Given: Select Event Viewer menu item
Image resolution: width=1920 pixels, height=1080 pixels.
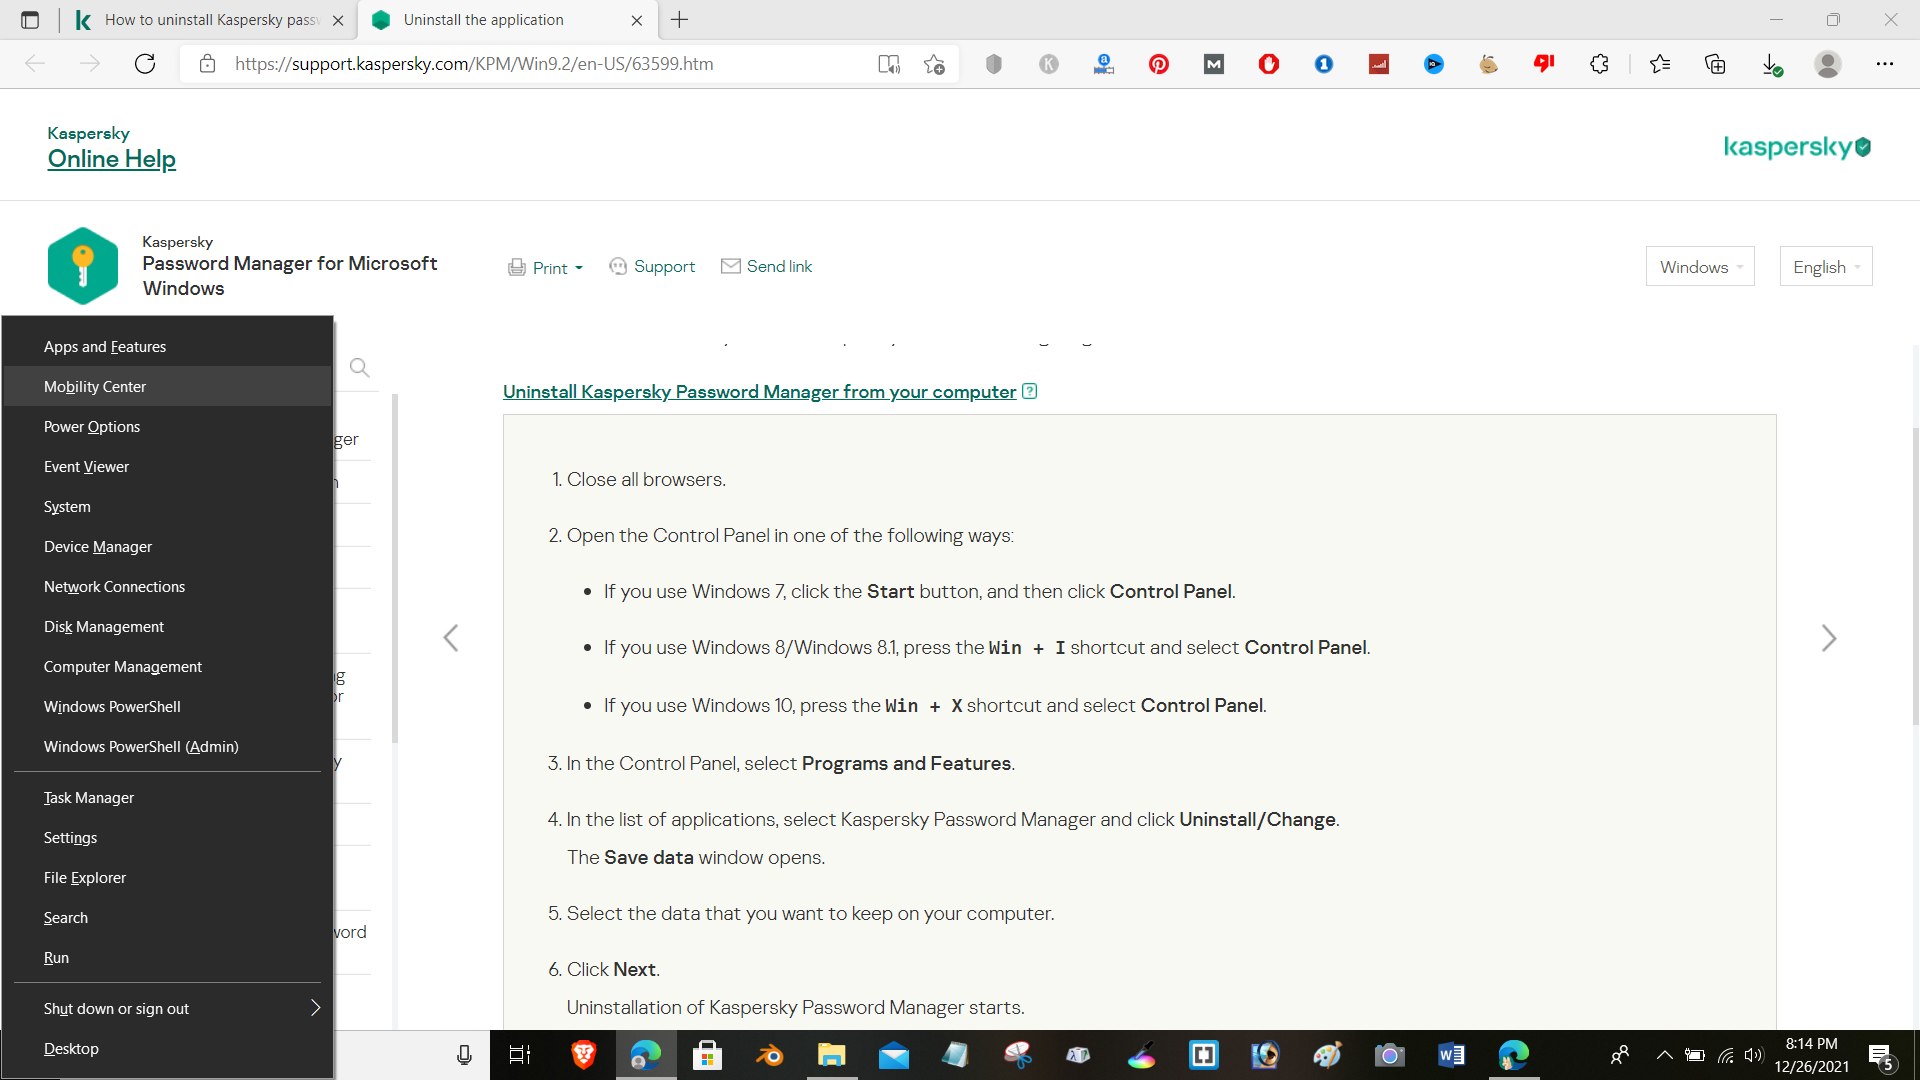Looking at the screenshot, I should (168, 466).
